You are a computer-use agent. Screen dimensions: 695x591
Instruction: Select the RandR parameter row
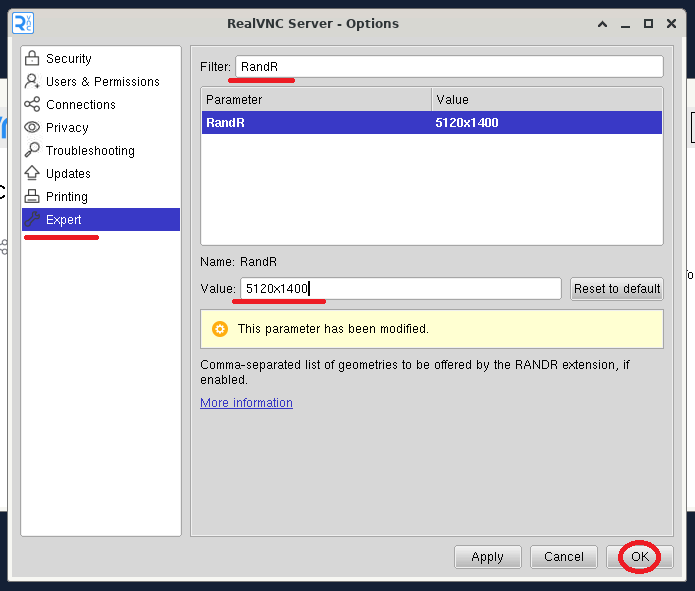[432, 122]
